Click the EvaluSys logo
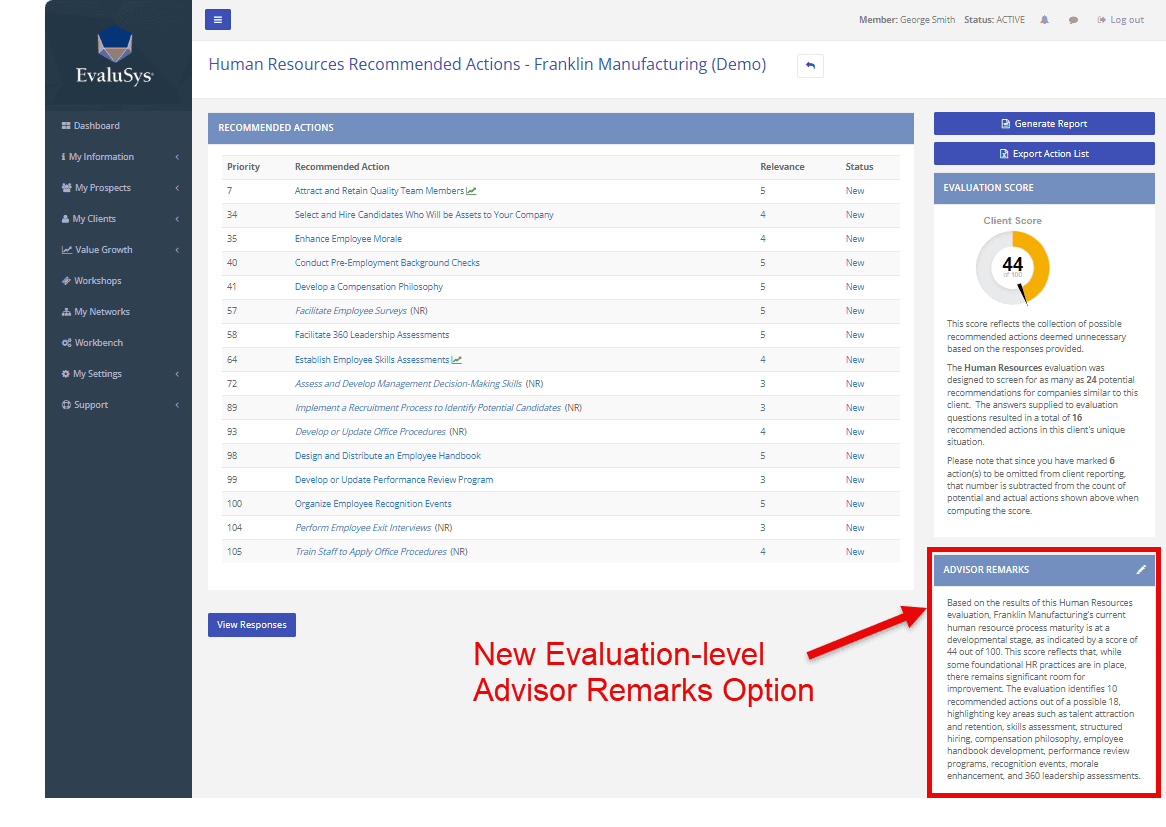This screenshot has height=827, width=1166. [114, 57]
